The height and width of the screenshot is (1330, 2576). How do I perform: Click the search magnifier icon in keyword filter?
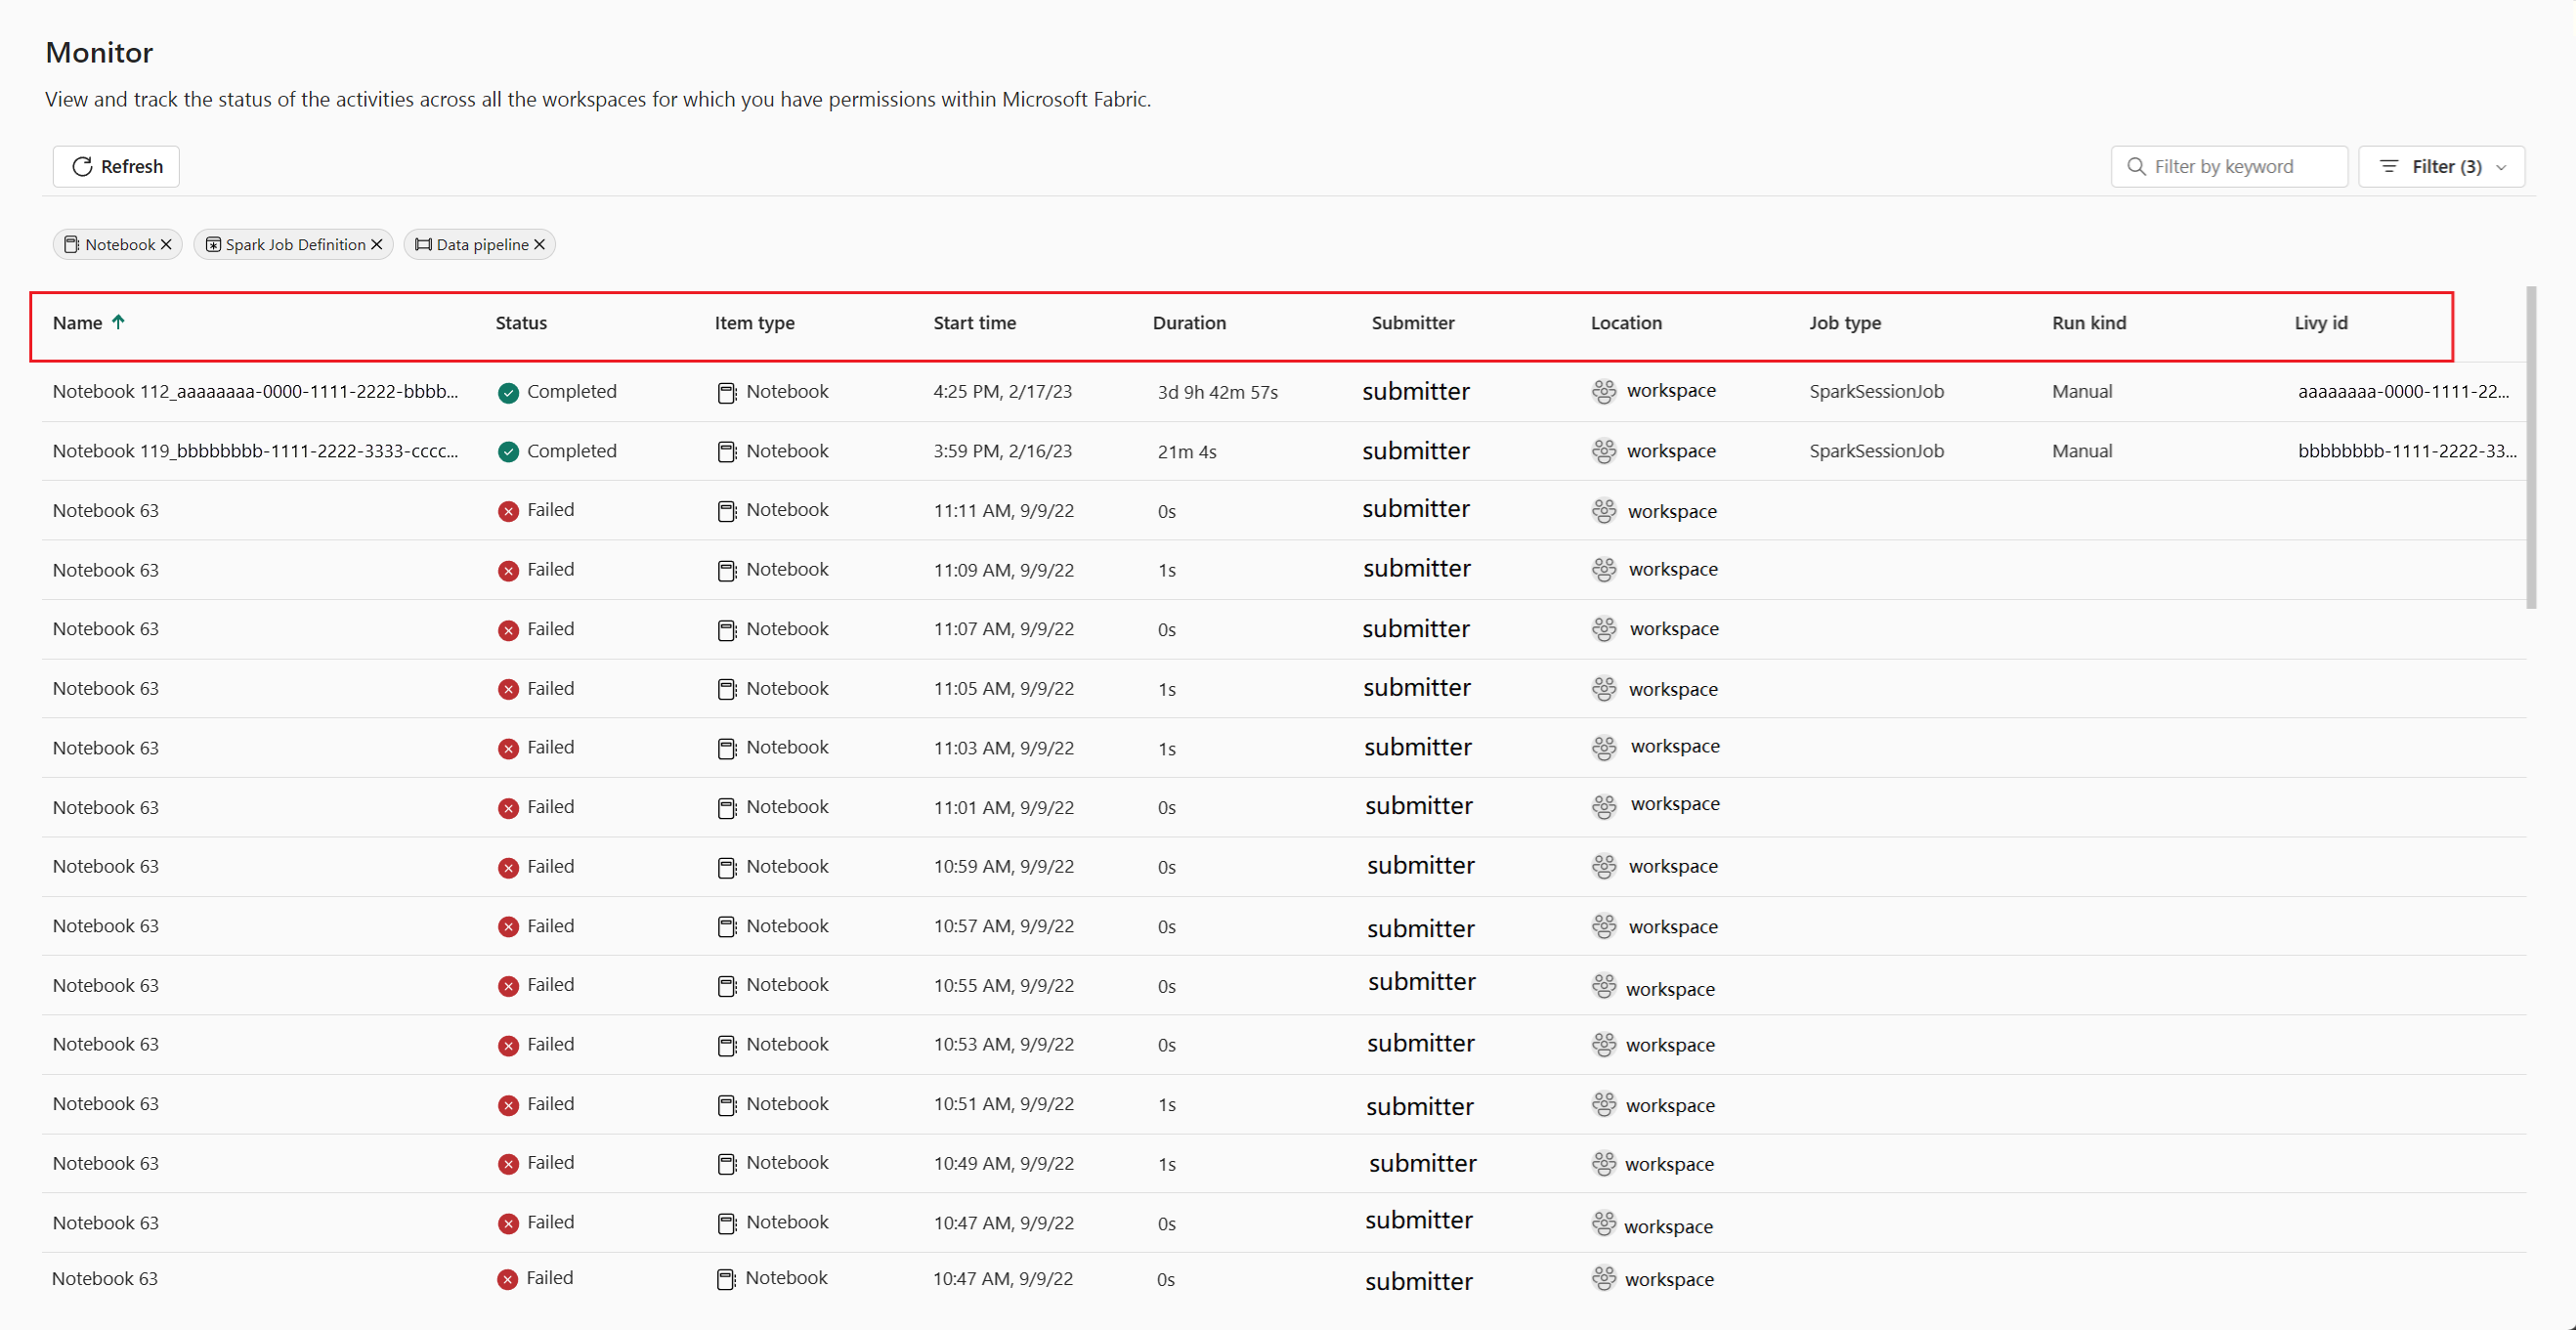pos(2136,166)
